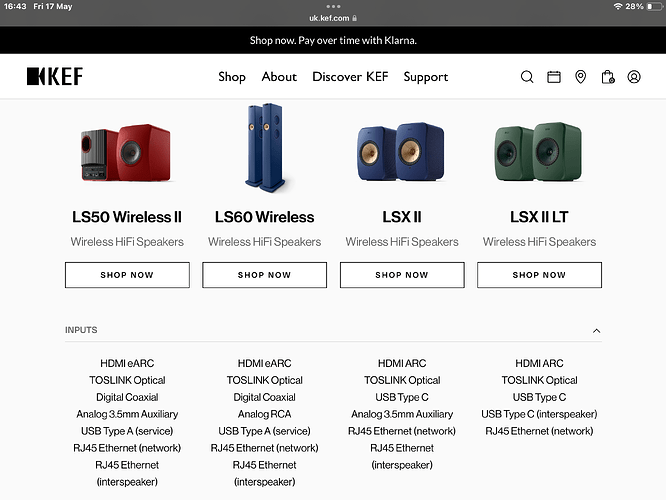The image size is (666, 500).
Task: Click the LS60 Wireless title
Action: click(x=264, y=217)
